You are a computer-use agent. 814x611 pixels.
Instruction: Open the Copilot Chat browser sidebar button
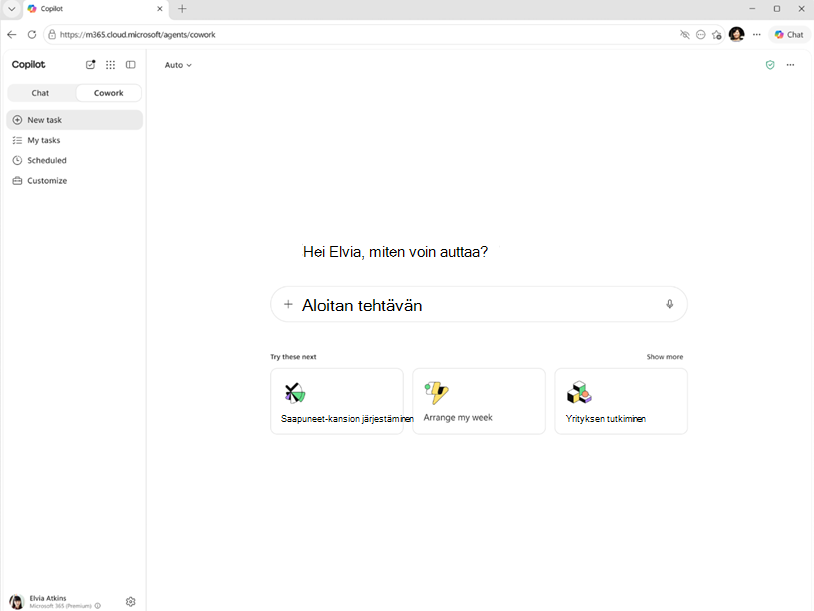789,34
